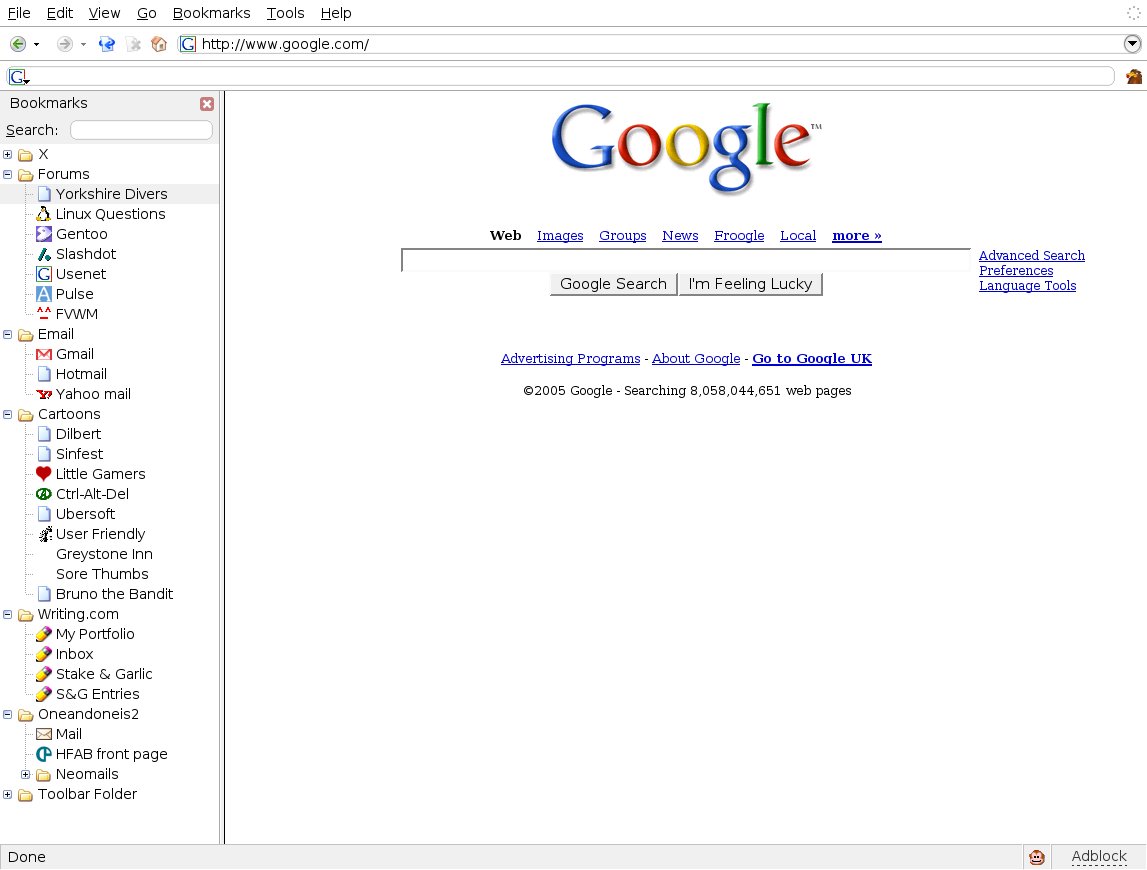Open the Forward button history dropdown arrow
Viewport: 1147px width, 870px height.
pos(83,45)
